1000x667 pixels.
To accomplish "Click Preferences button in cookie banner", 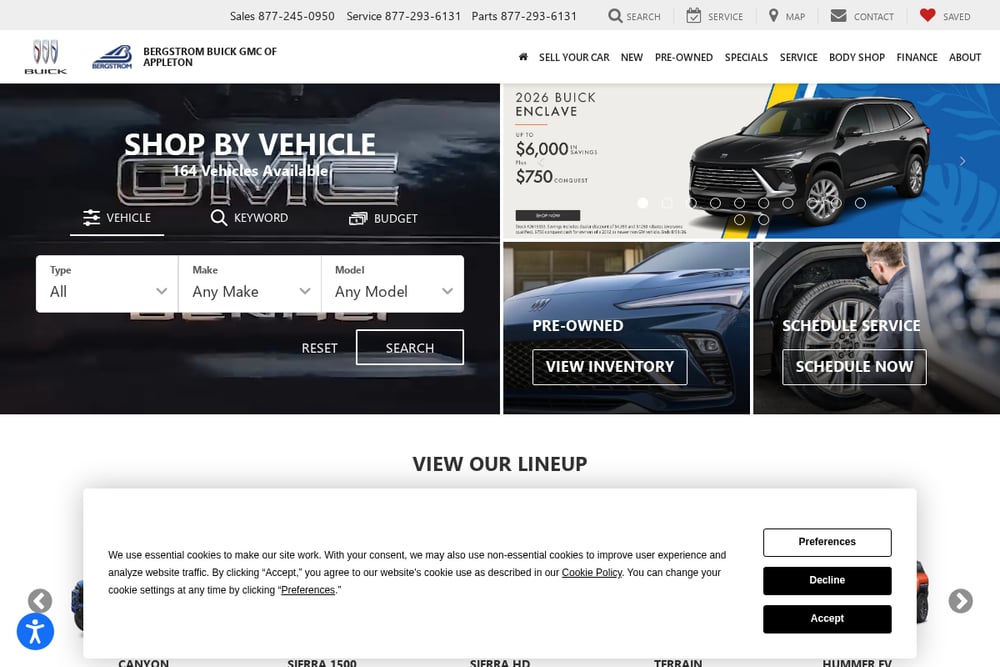I will click(x=827, y=542).
